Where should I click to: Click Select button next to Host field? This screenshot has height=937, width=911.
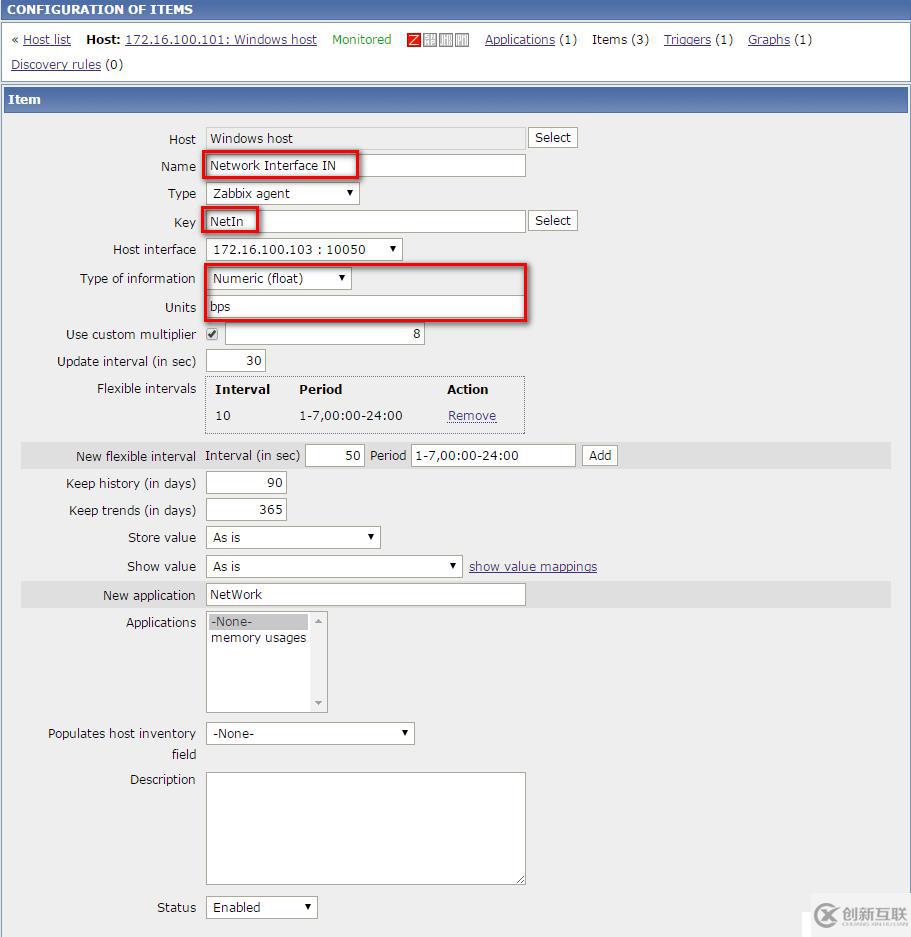point(552,137)
